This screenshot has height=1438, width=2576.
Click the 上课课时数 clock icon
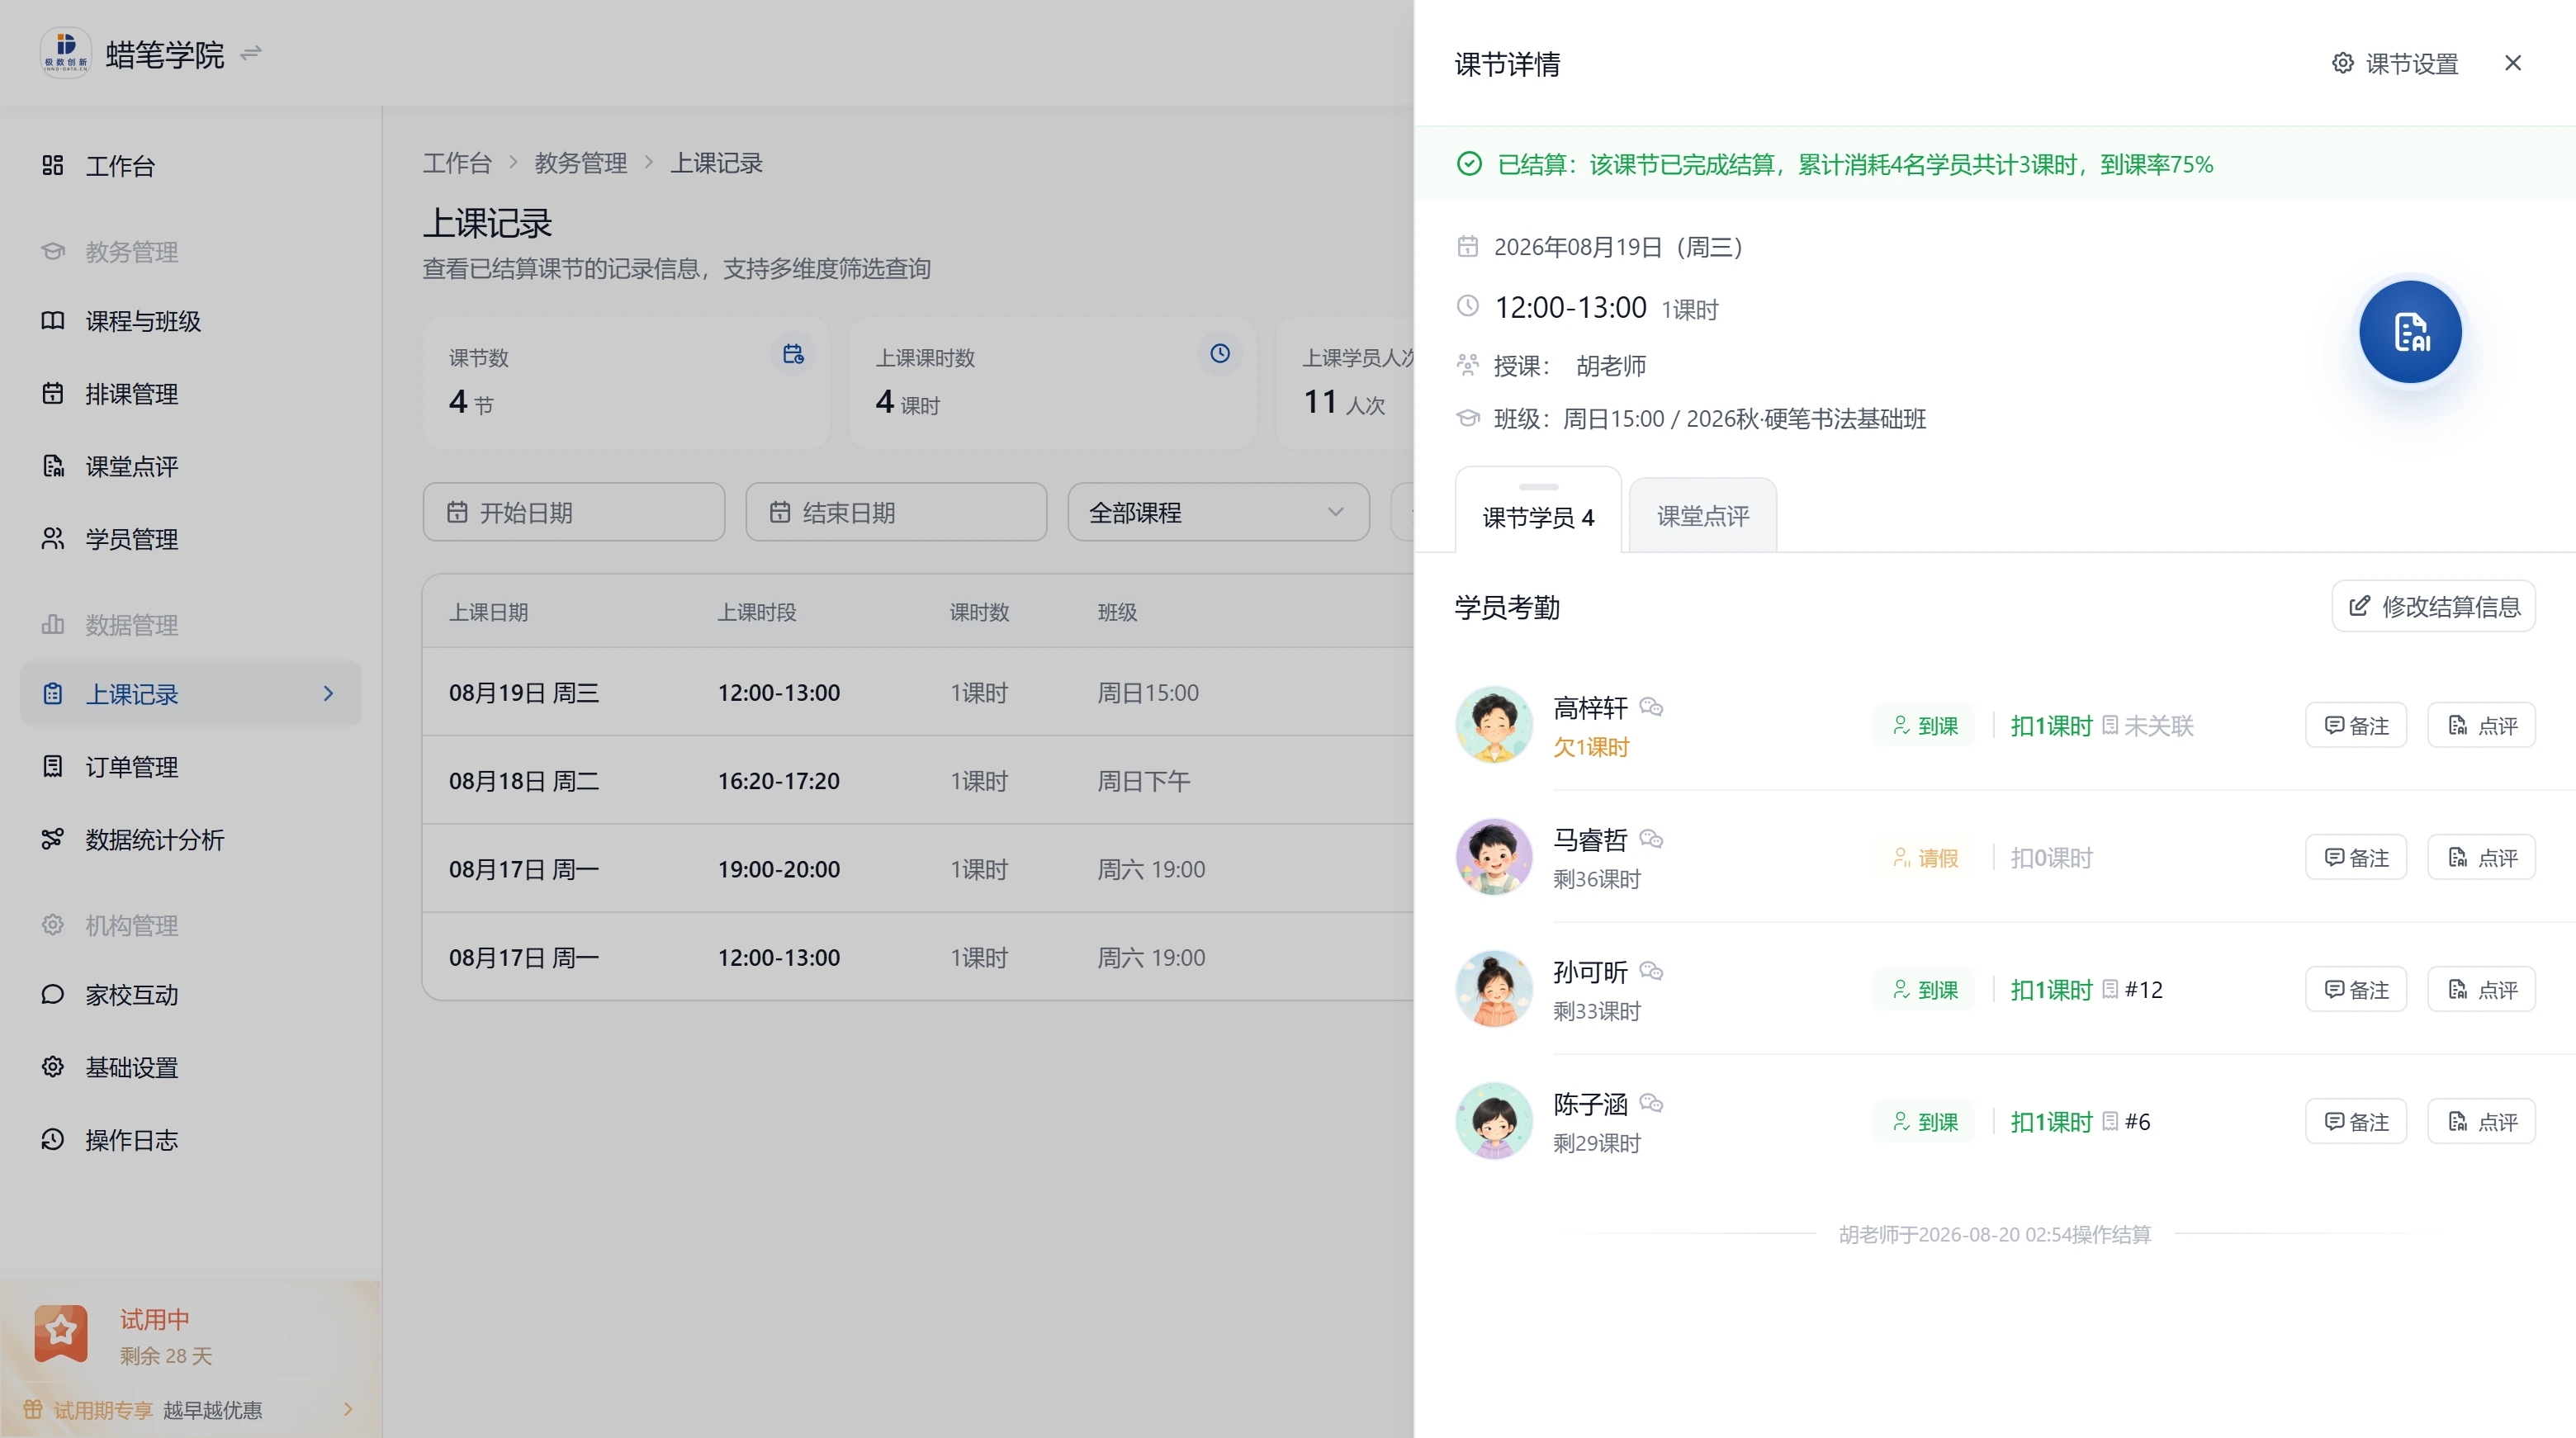pos(1220,353)
